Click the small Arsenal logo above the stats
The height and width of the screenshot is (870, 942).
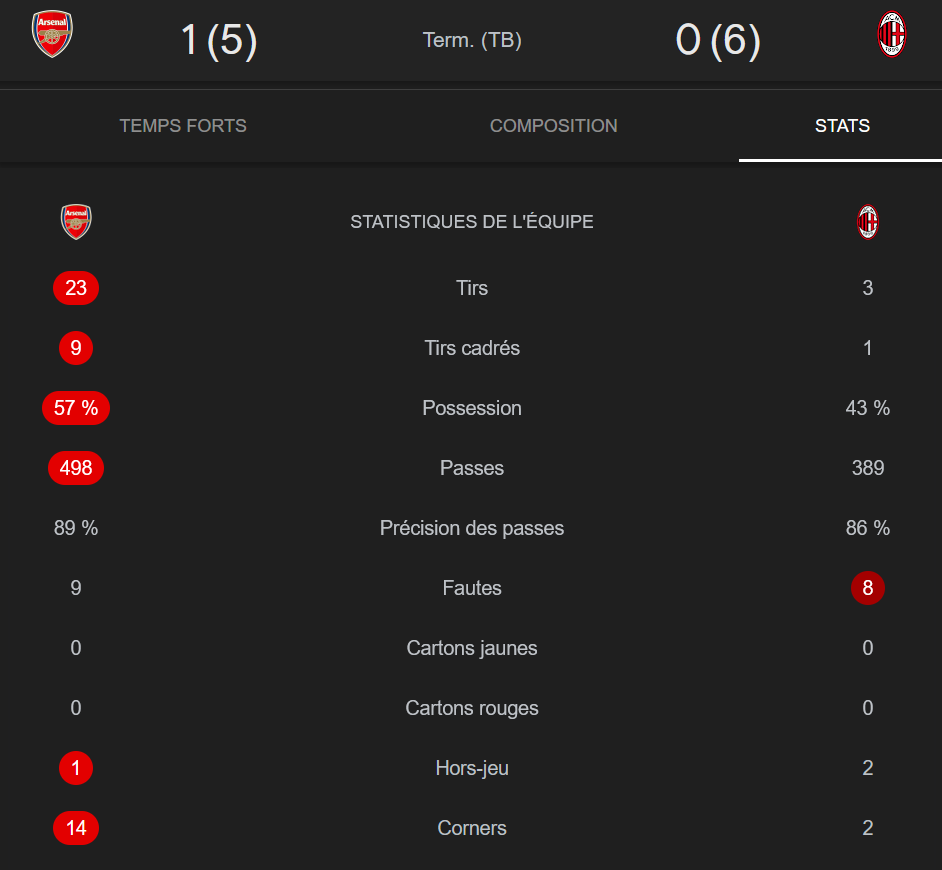[76, 222]
